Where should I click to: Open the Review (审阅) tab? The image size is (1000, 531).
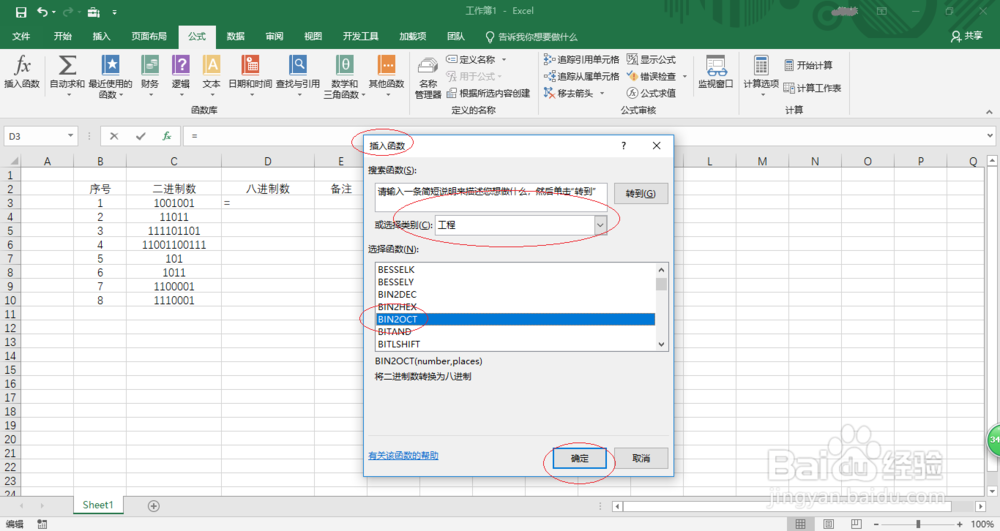(274, 36)
